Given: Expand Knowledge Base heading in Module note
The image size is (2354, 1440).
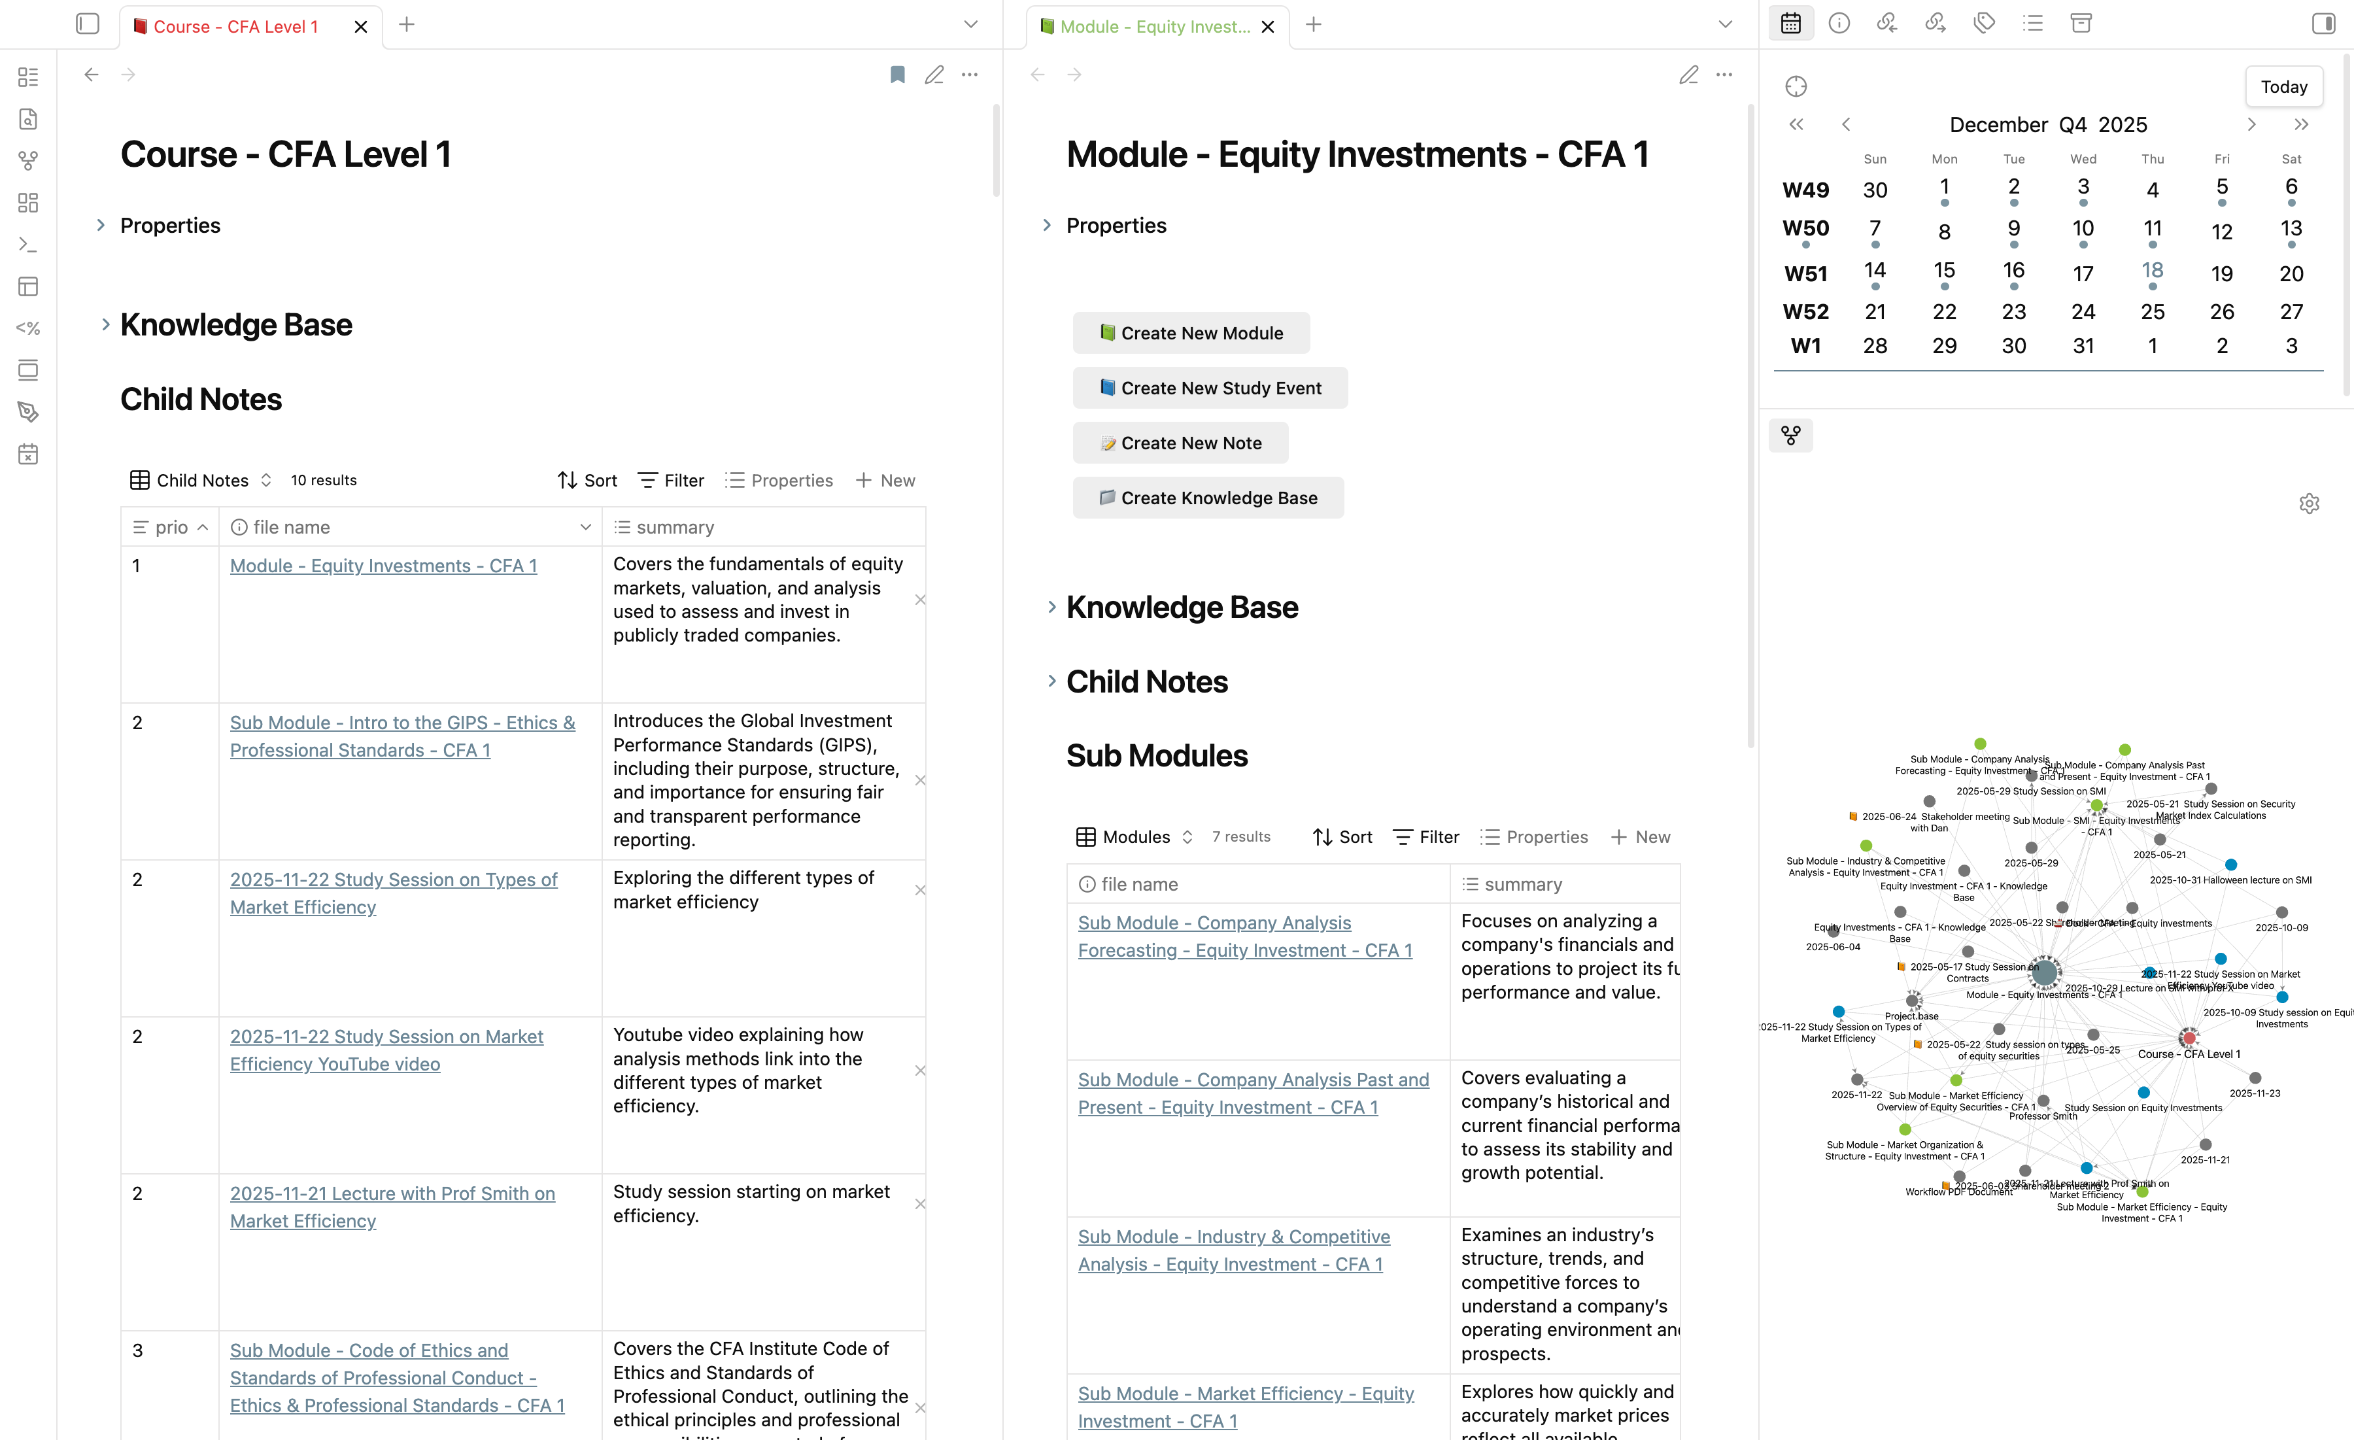Looking at the screenshot, I should (x=1052, y=607).
